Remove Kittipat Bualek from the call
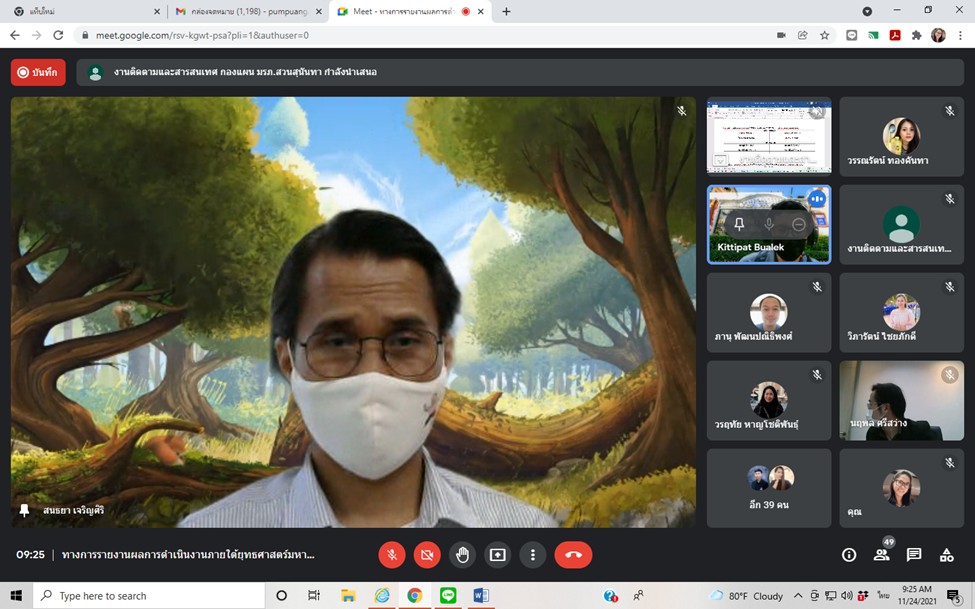The height and width of the screenshot is (609, 975). point(798,225)
